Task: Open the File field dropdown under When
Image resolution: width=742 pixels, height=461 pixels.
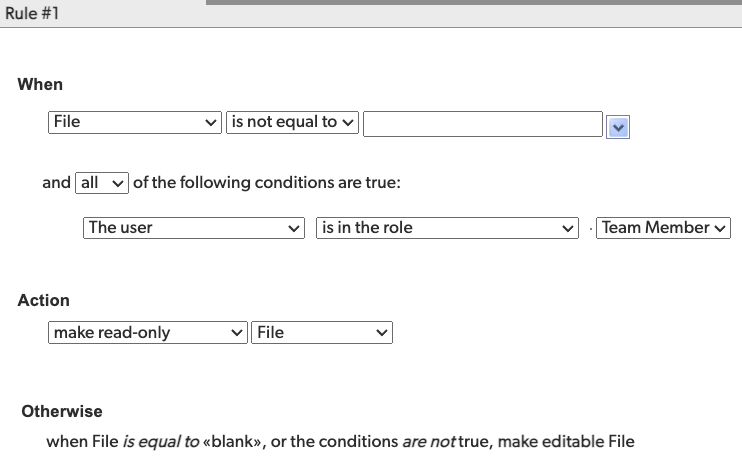Action: (135, 122)
